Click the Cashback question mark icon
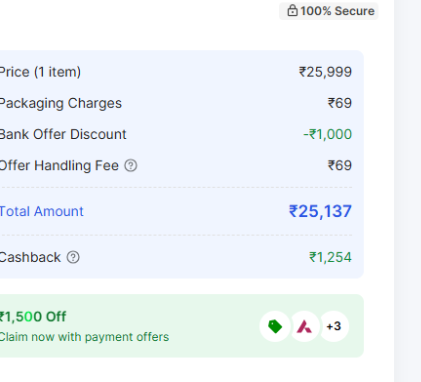421x382 pixels. pos(73,257)
